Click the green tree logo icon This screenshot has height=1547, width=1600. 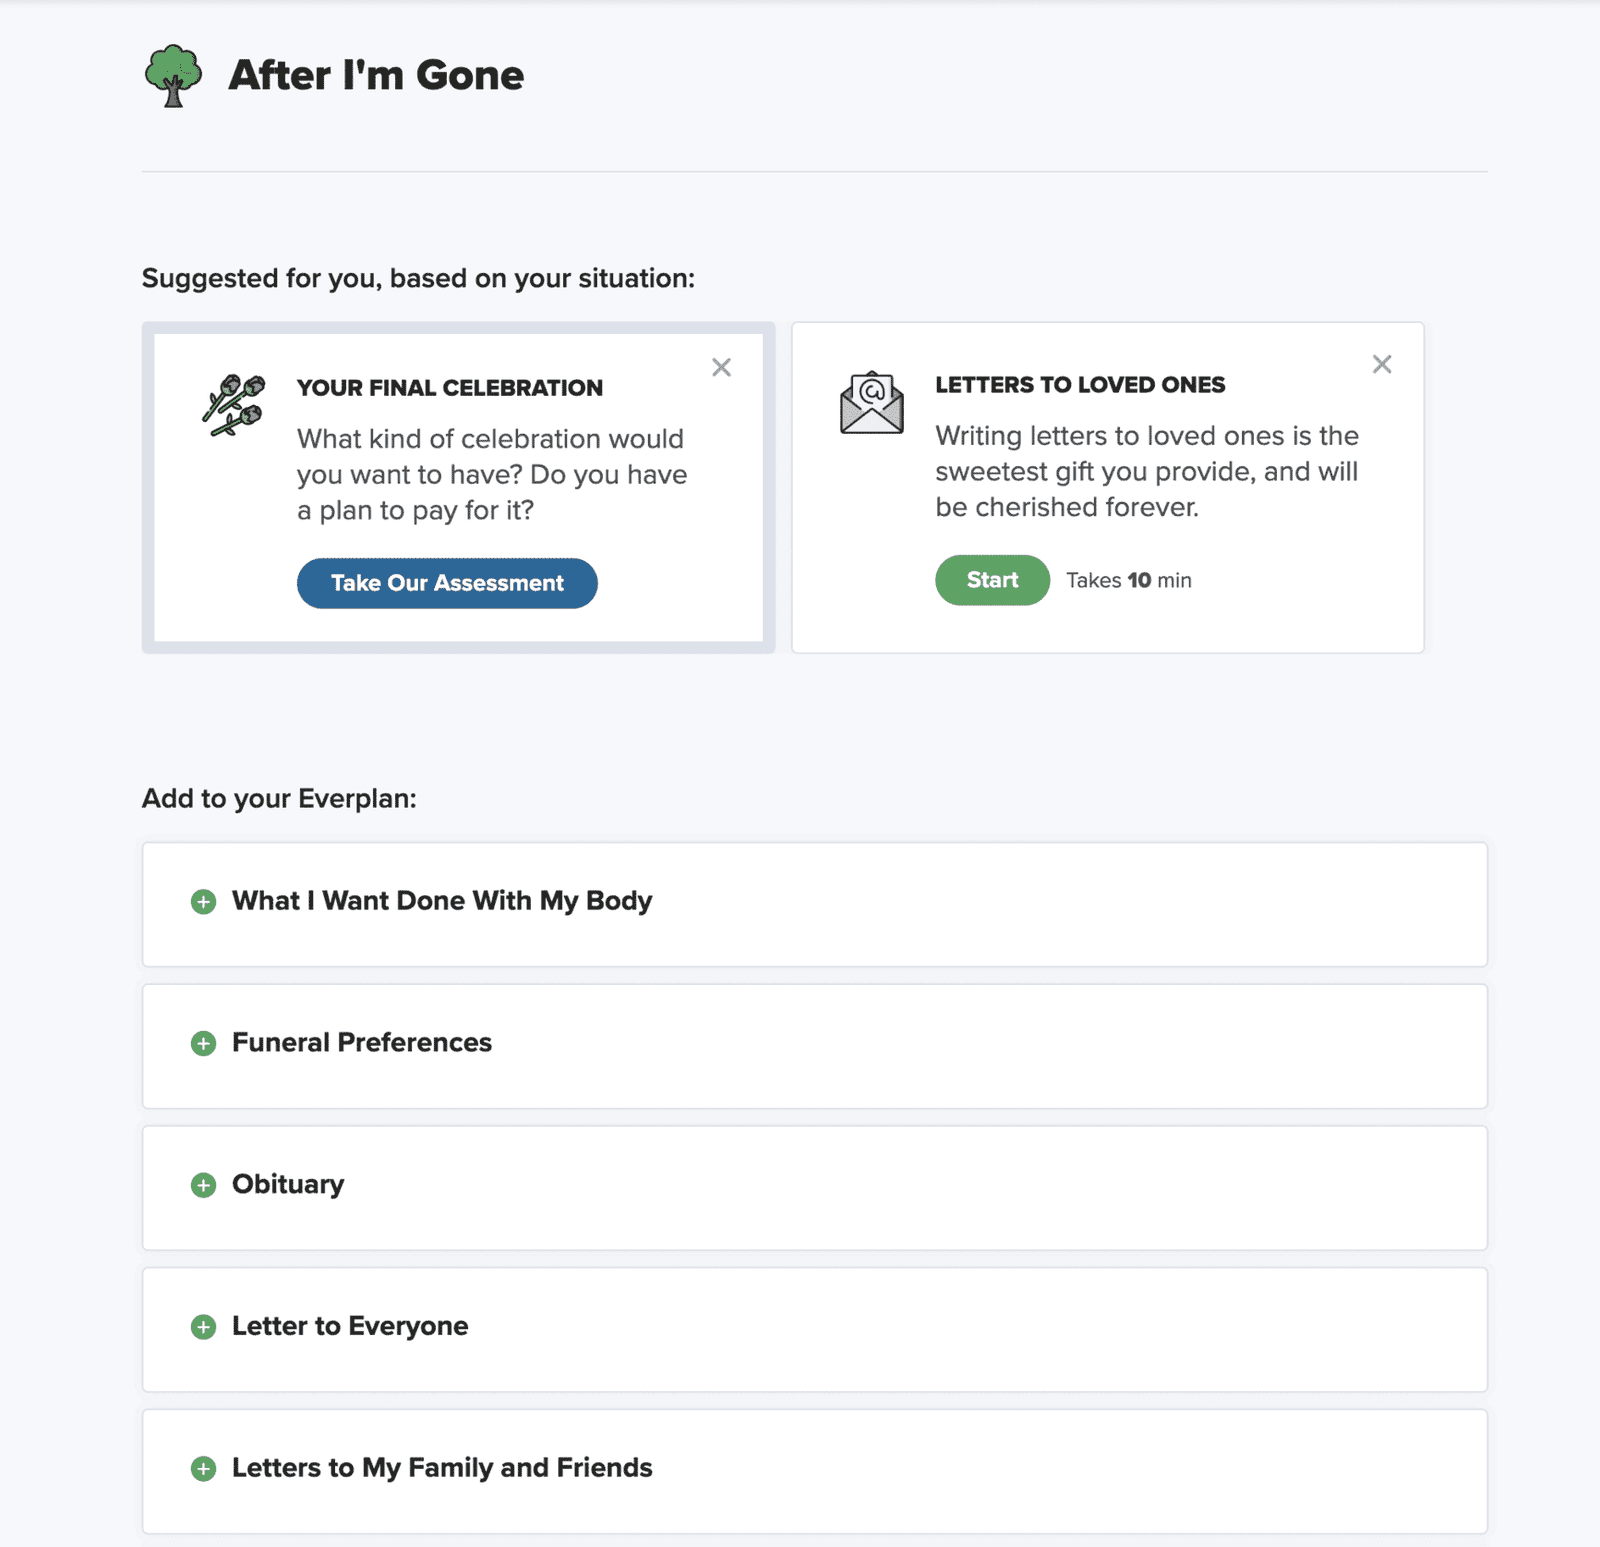coord(173,76)
